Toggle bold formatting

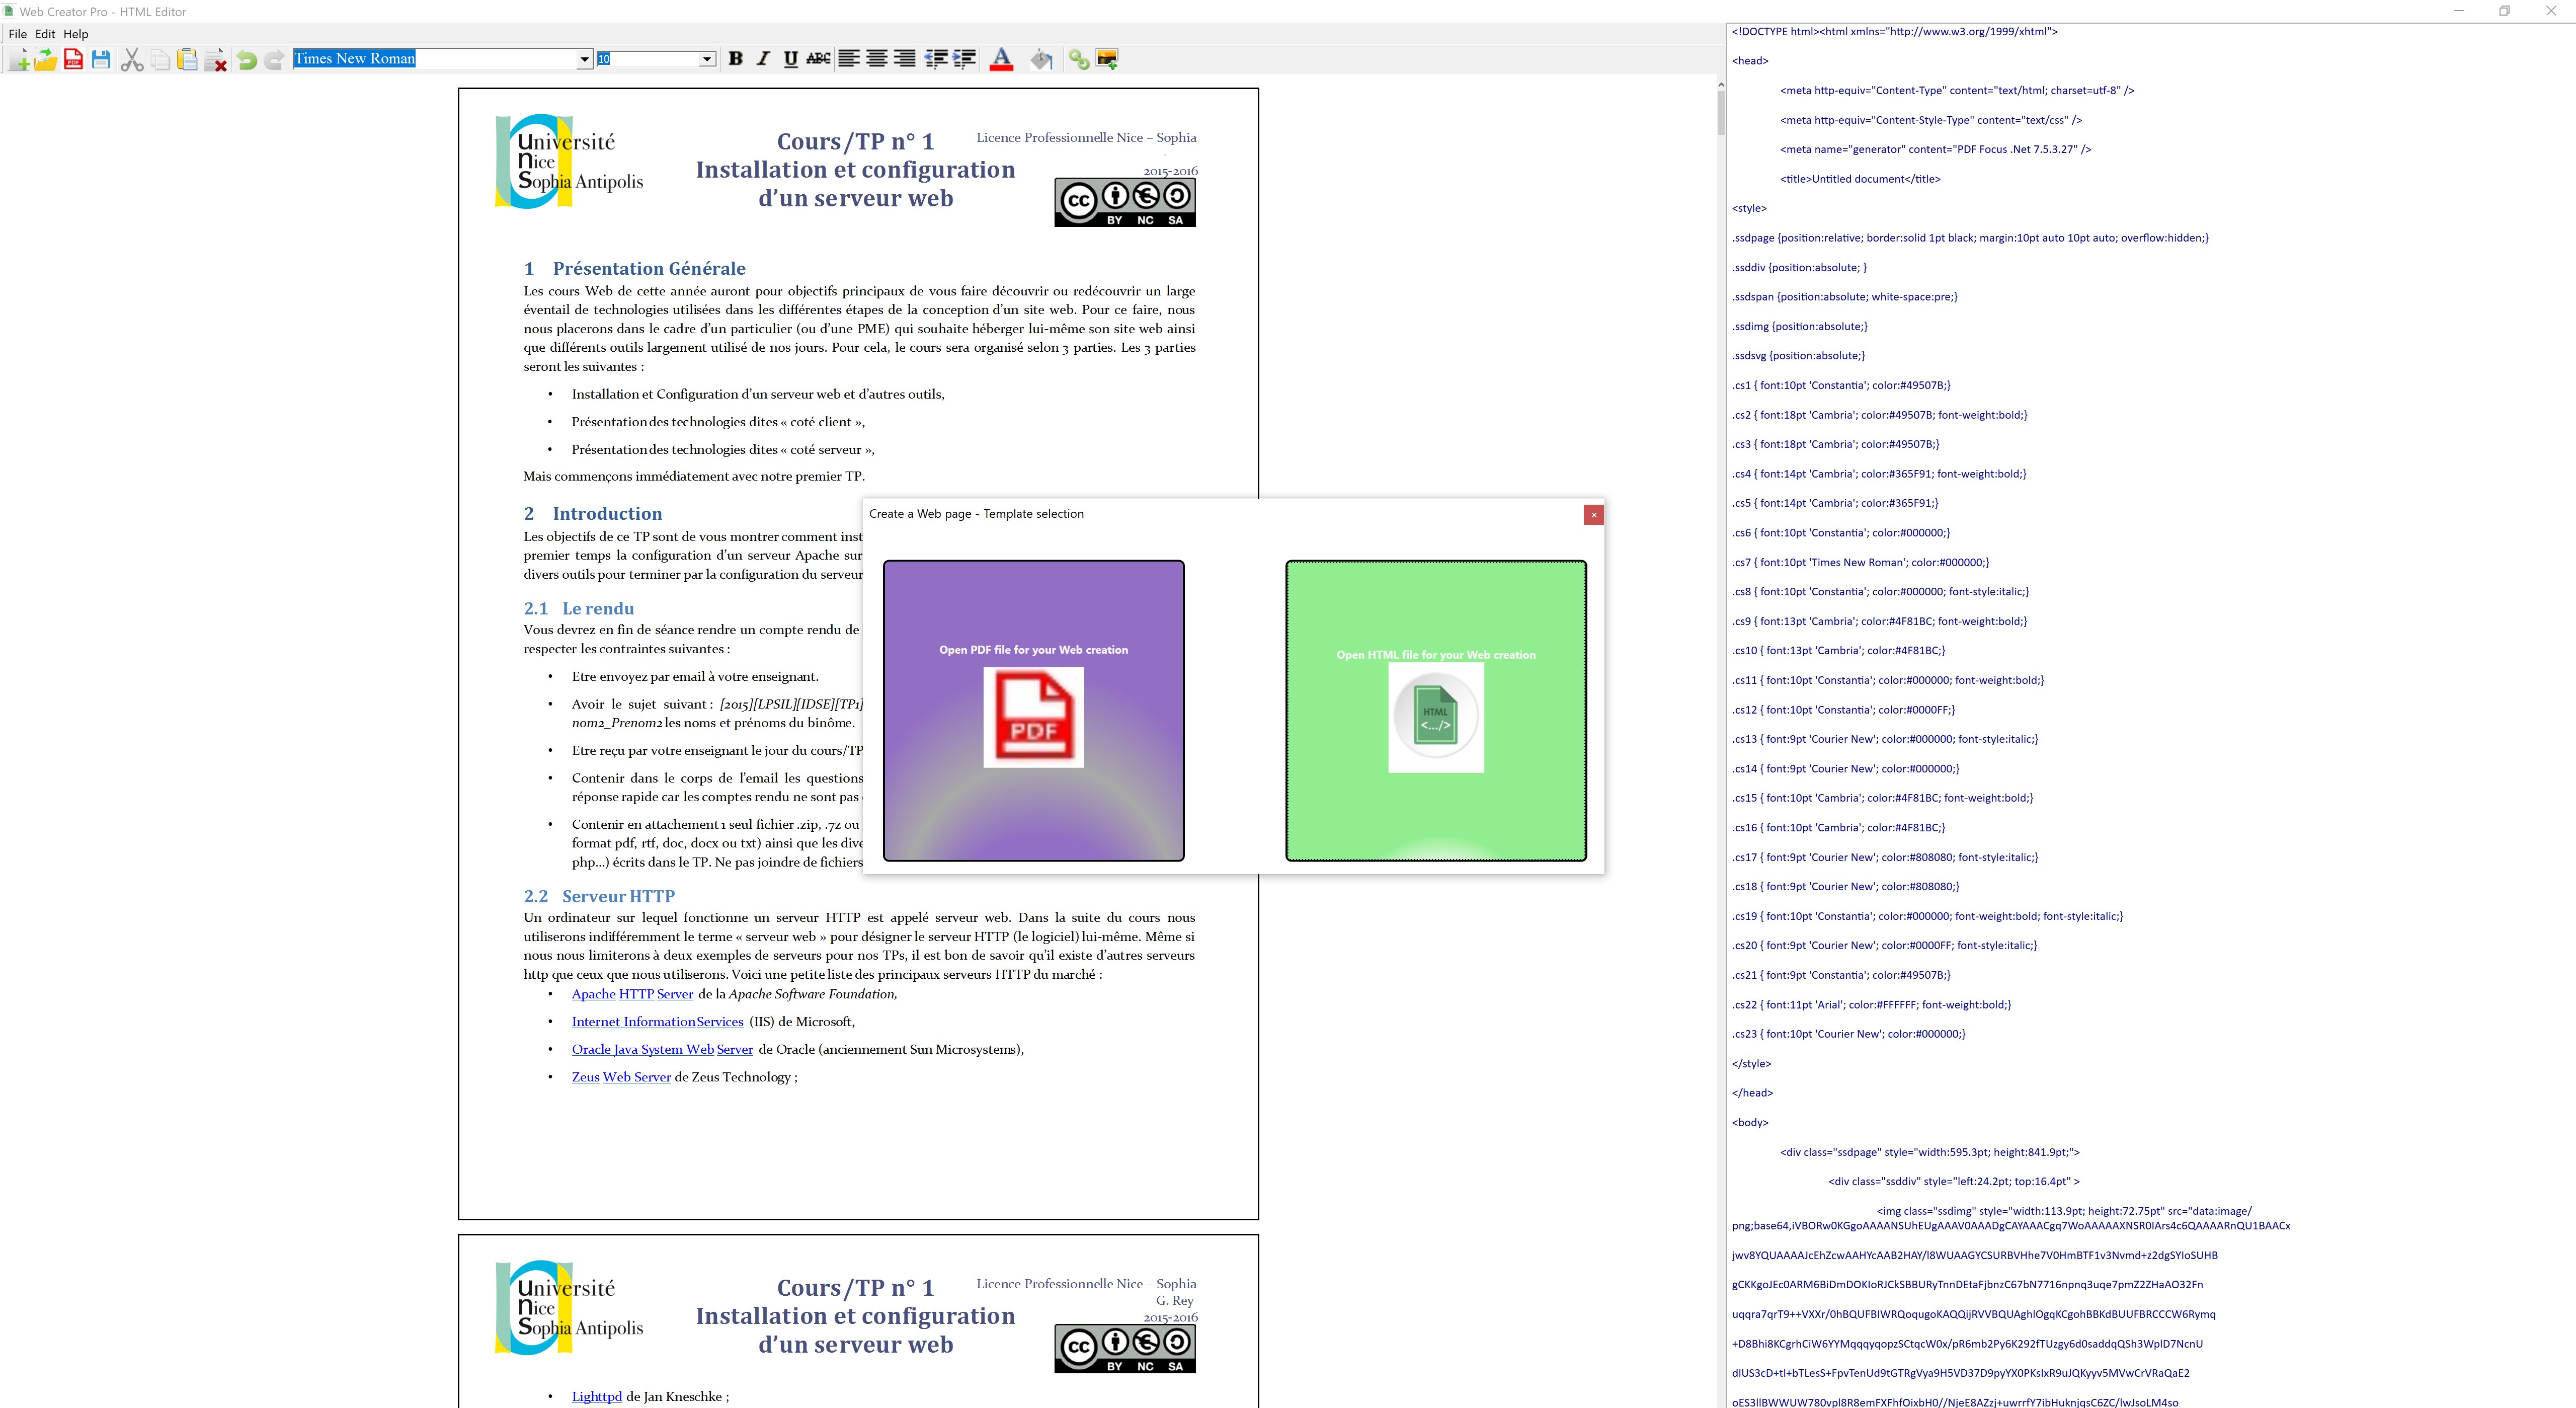[x=735, y=59]
